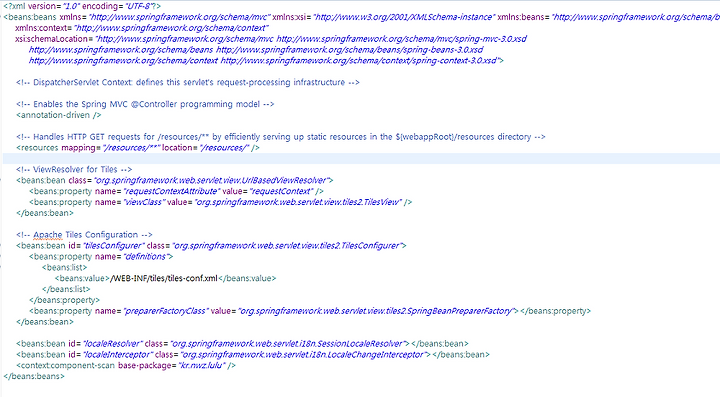Click the "viewClass" property name value
Viewport: 720px width, 397px height.
[x=143, y=202]
